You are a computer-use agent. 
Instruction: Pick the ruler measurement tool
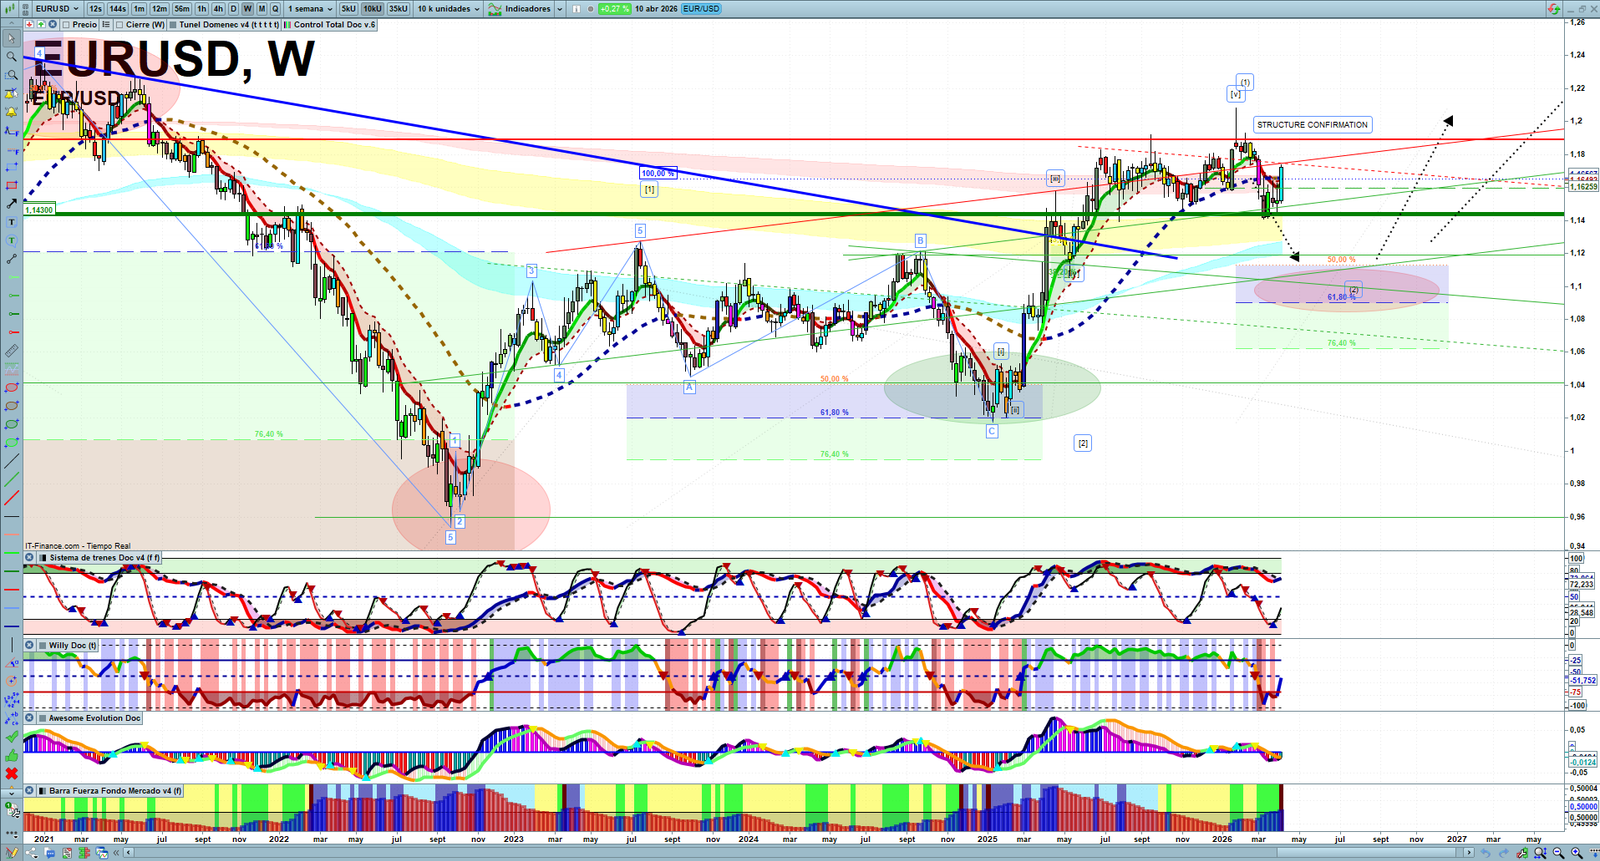(x=11, y=351)
